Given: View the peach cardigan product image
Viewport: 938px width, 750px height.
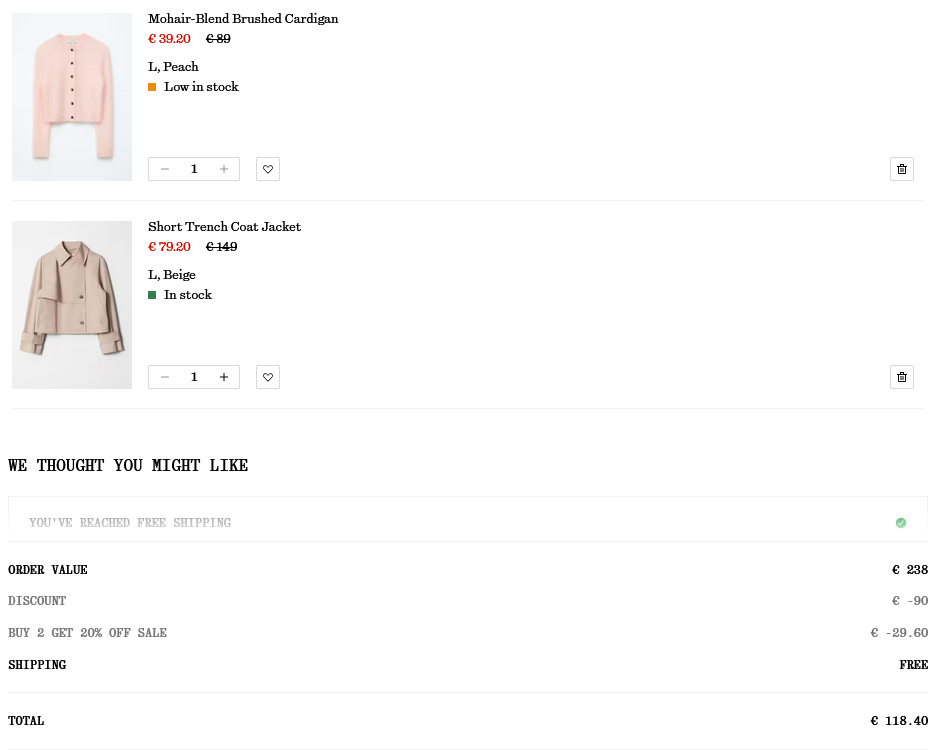Looking at the screenshot, I should click(x=72, y=97).
